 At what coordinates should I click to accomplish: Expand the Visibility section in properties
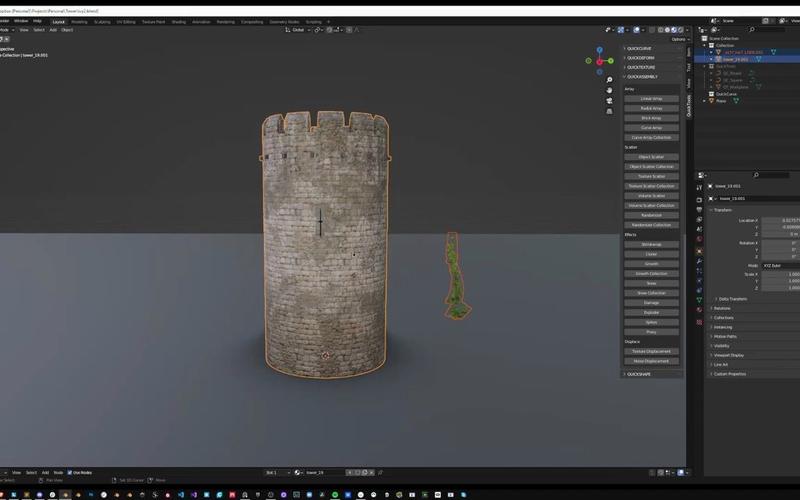(721, 346)
